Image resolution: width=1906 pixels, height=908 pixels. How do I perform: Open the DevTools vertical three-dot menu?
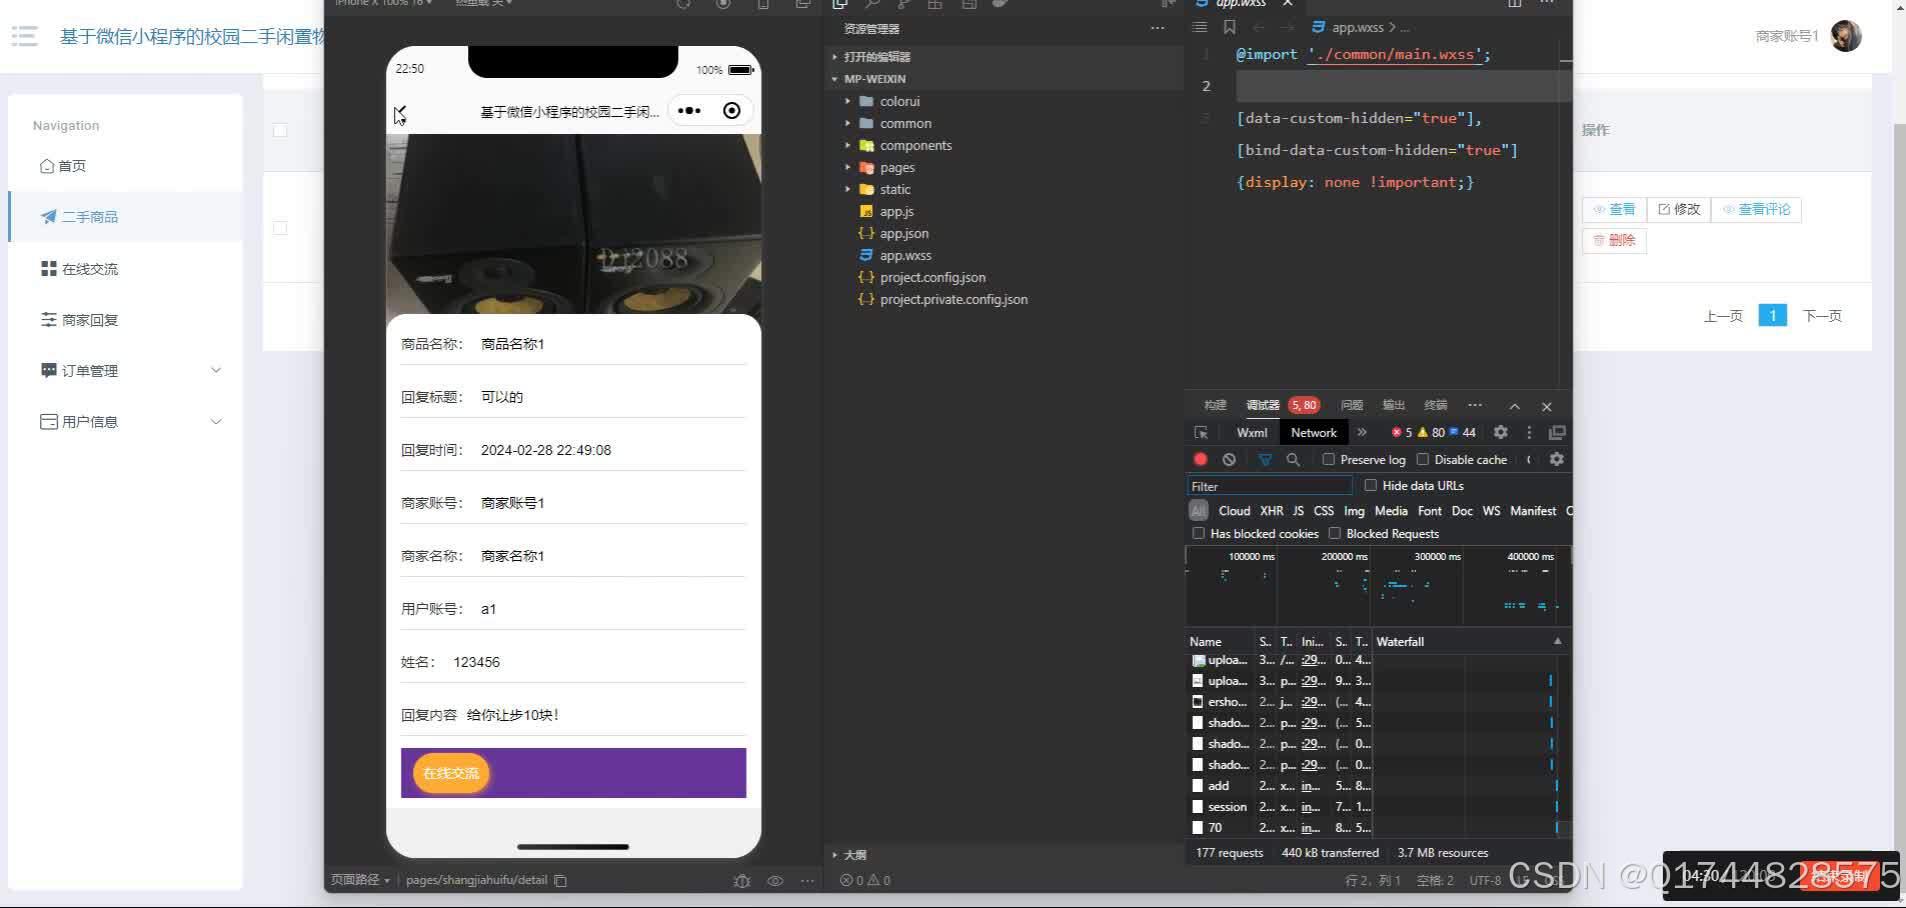1529,432
